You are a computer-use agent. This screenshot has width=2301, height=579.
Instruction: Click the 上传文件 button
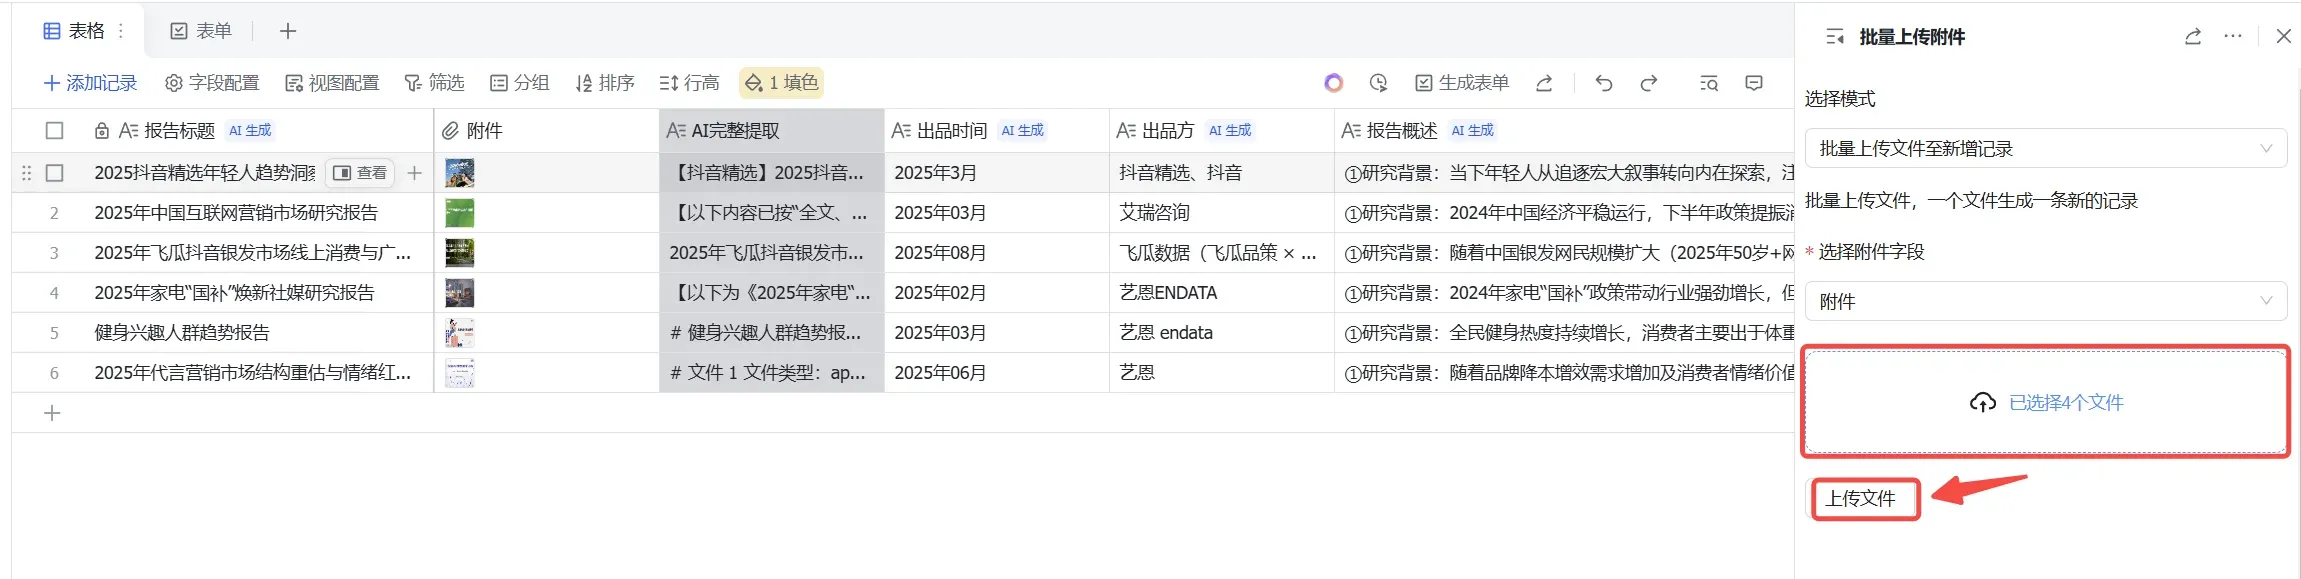pos(1861,498)
